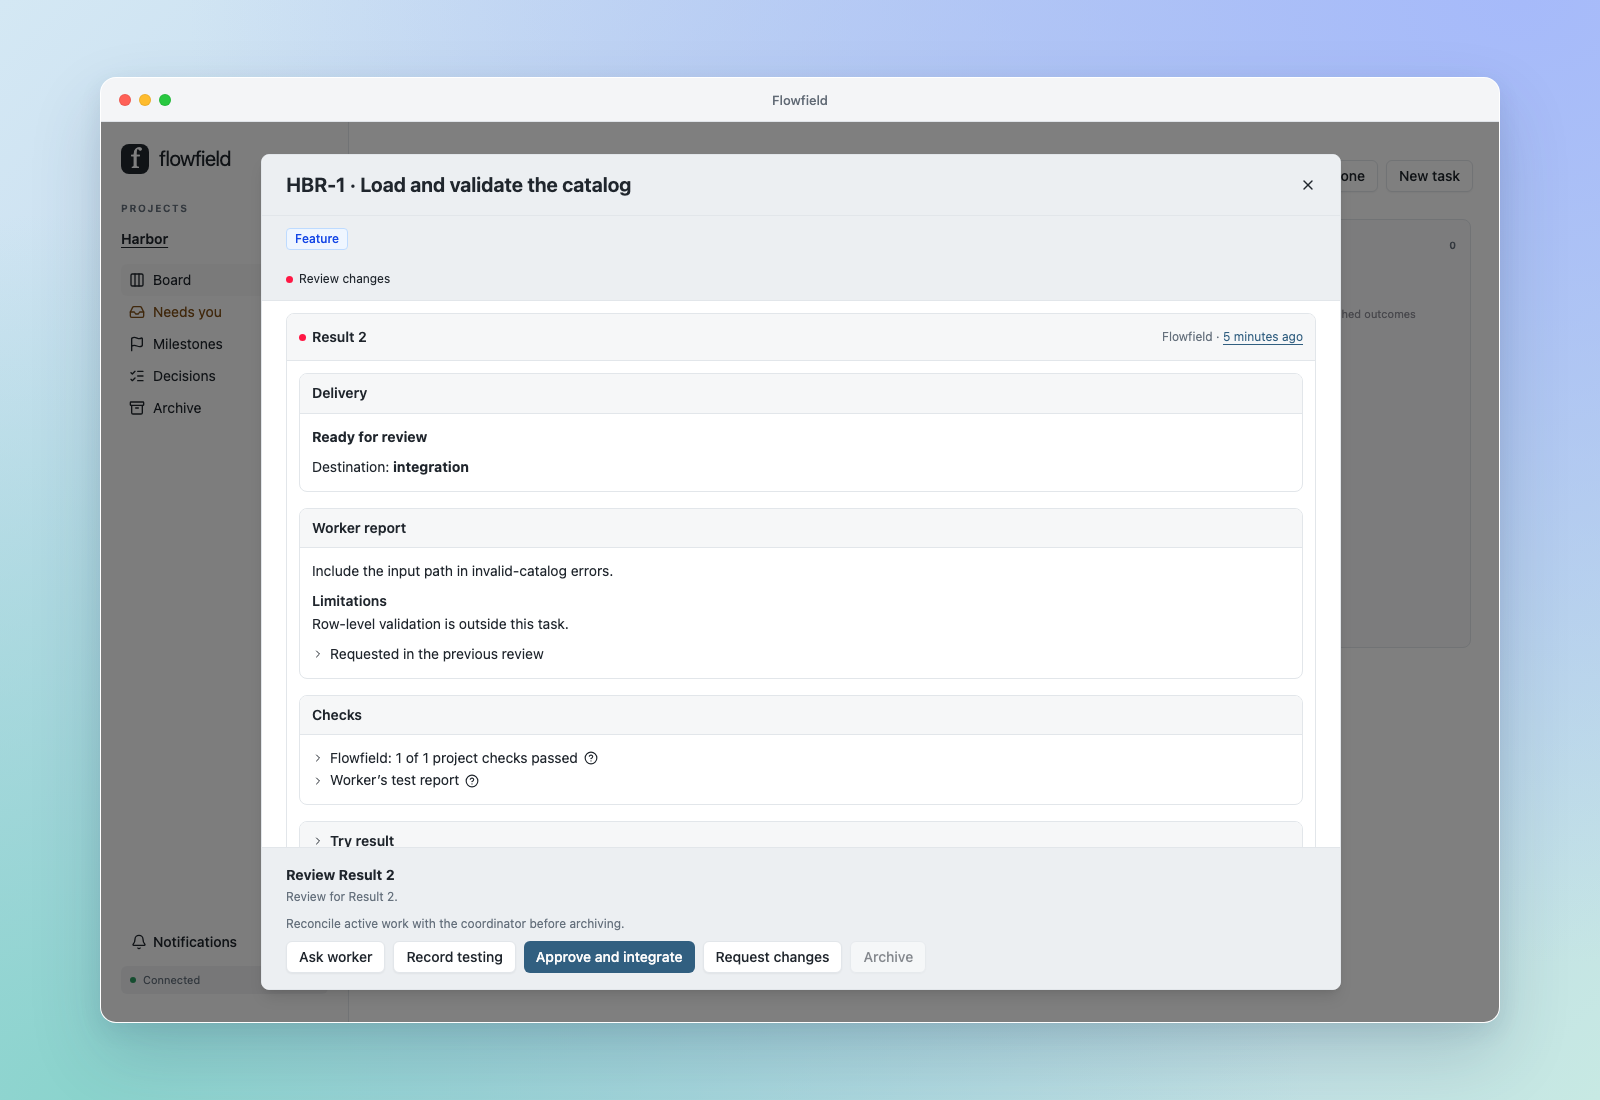
Task: Click the Notifications bell icon
Action: click(139, 942)
